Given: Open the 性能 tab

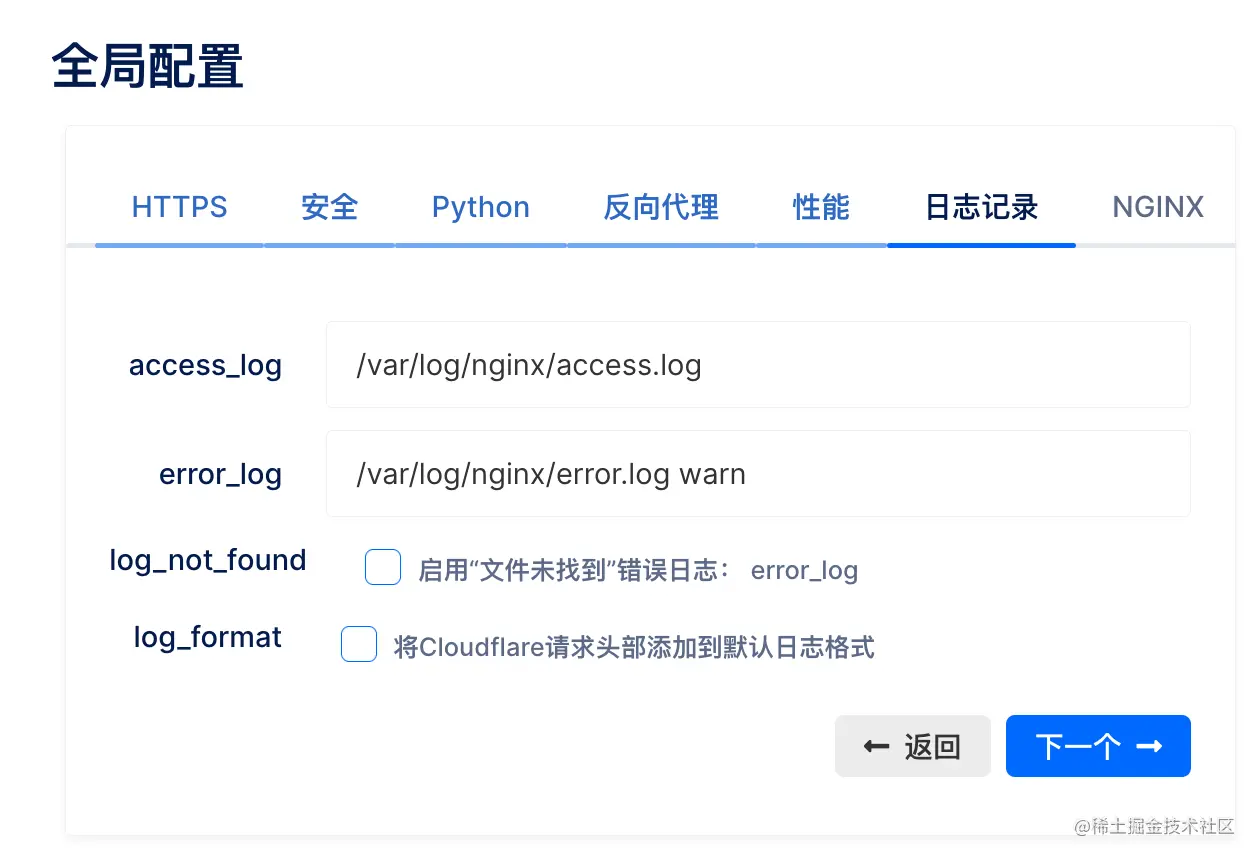Looking at the screenshot, I should pos(821,207).
